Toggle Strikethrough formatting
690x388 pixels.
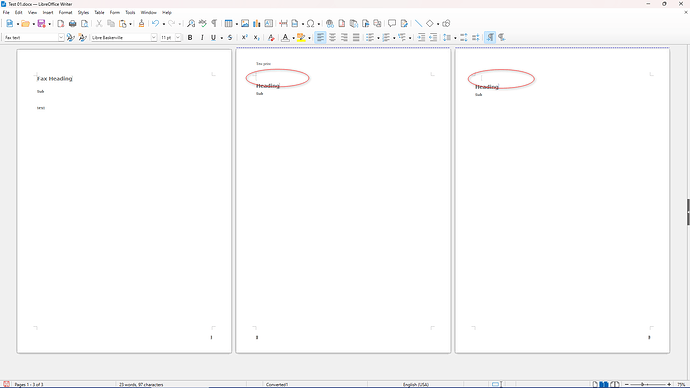point(230,38)
